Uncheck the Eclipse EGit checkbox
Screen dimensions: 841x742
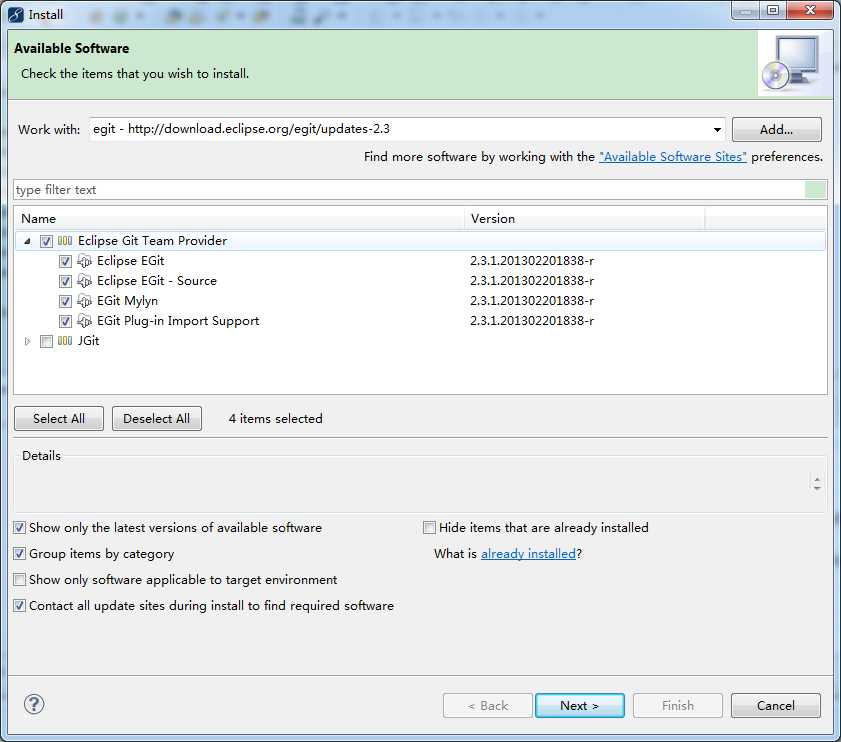65,261
